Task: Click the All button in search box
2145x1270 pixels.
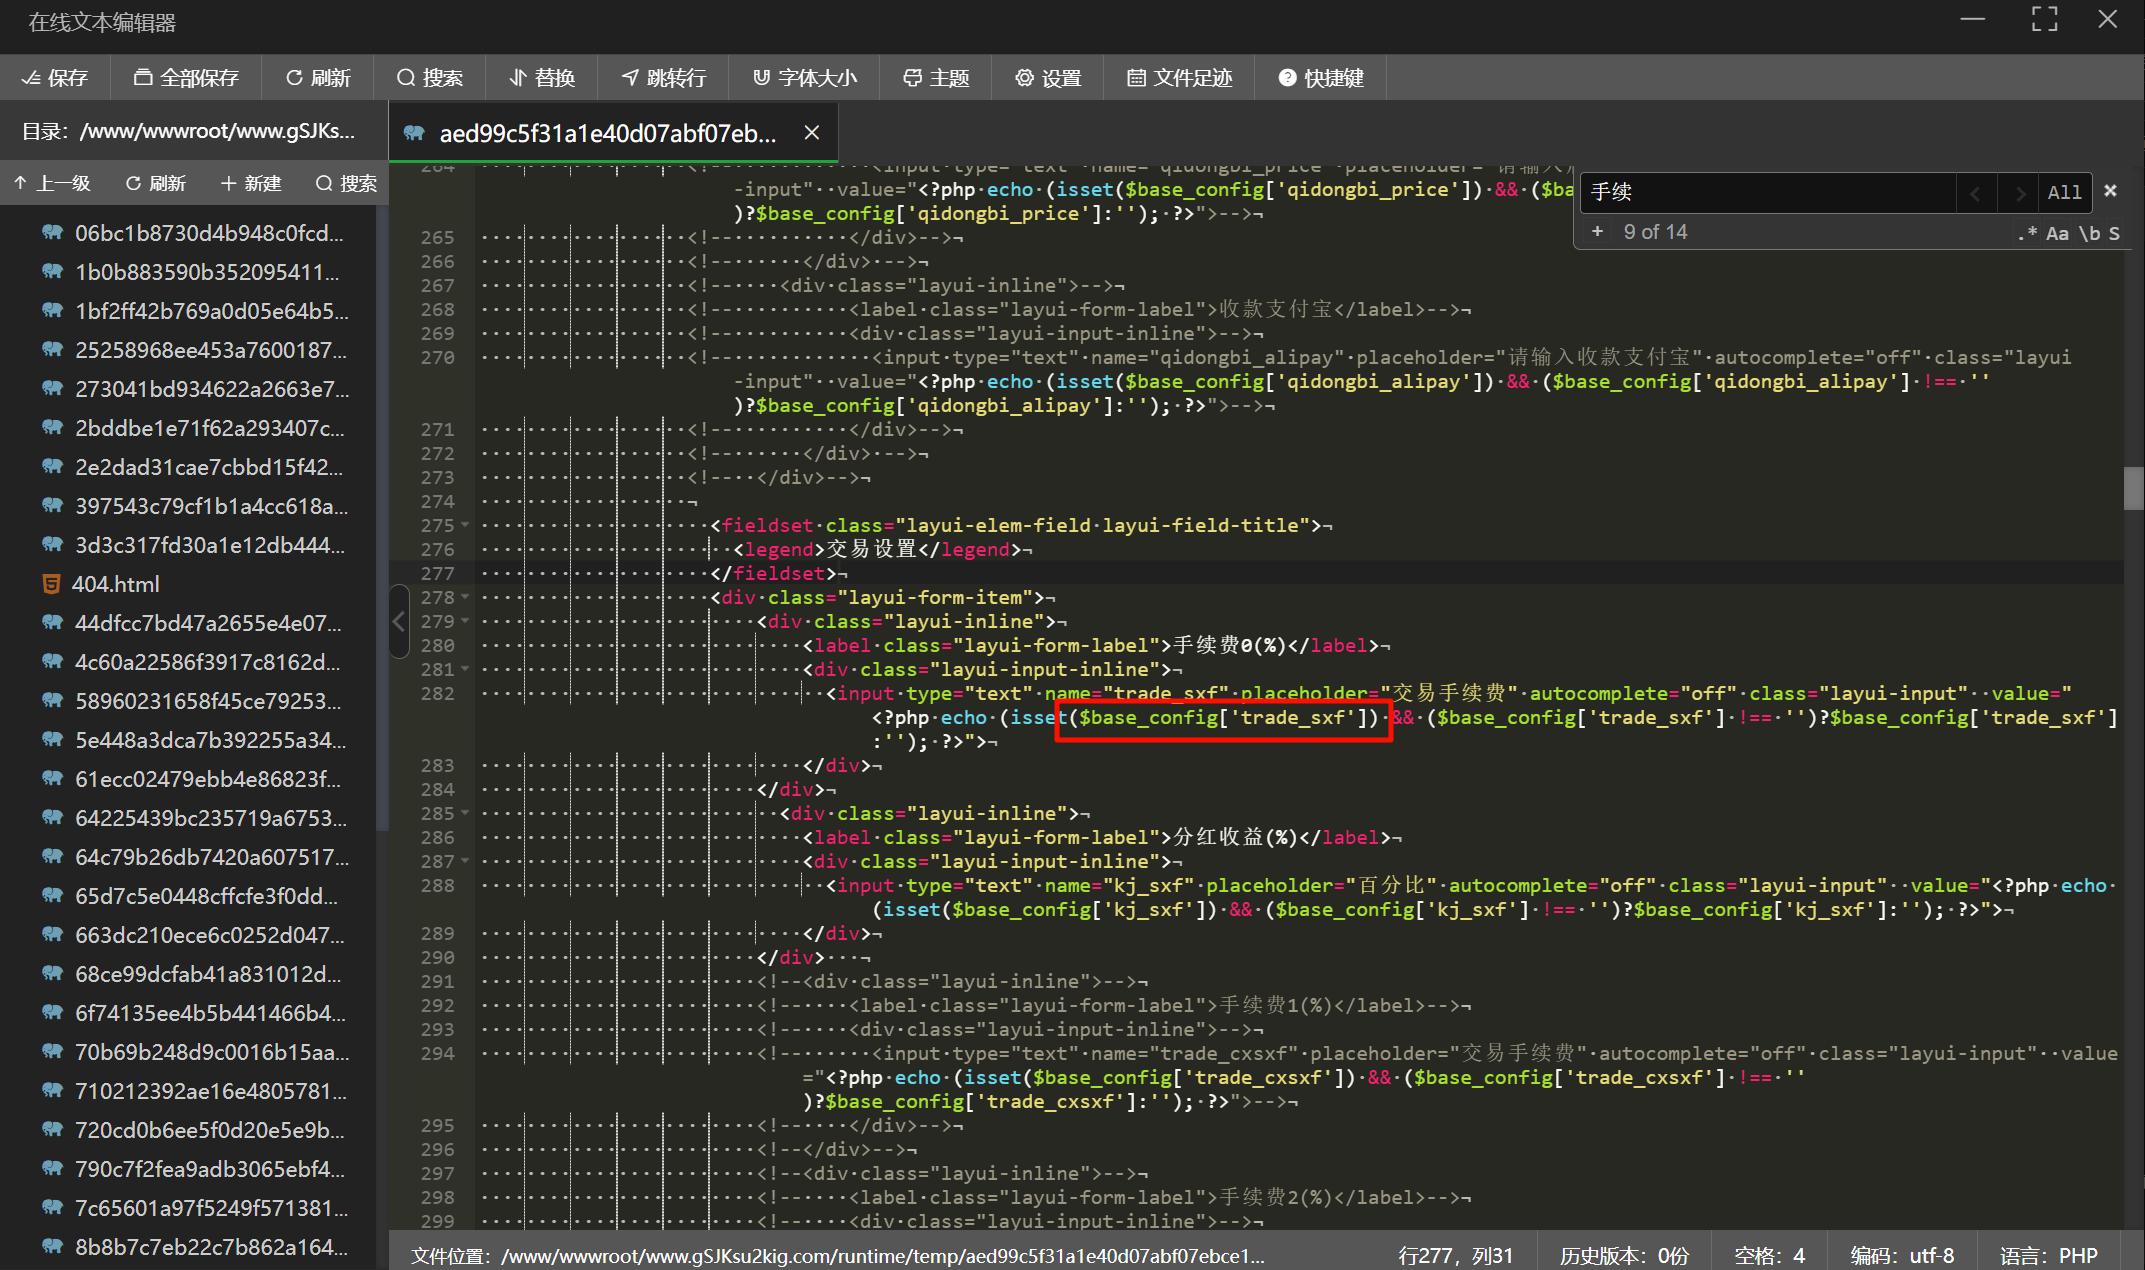Action: 2063,192
